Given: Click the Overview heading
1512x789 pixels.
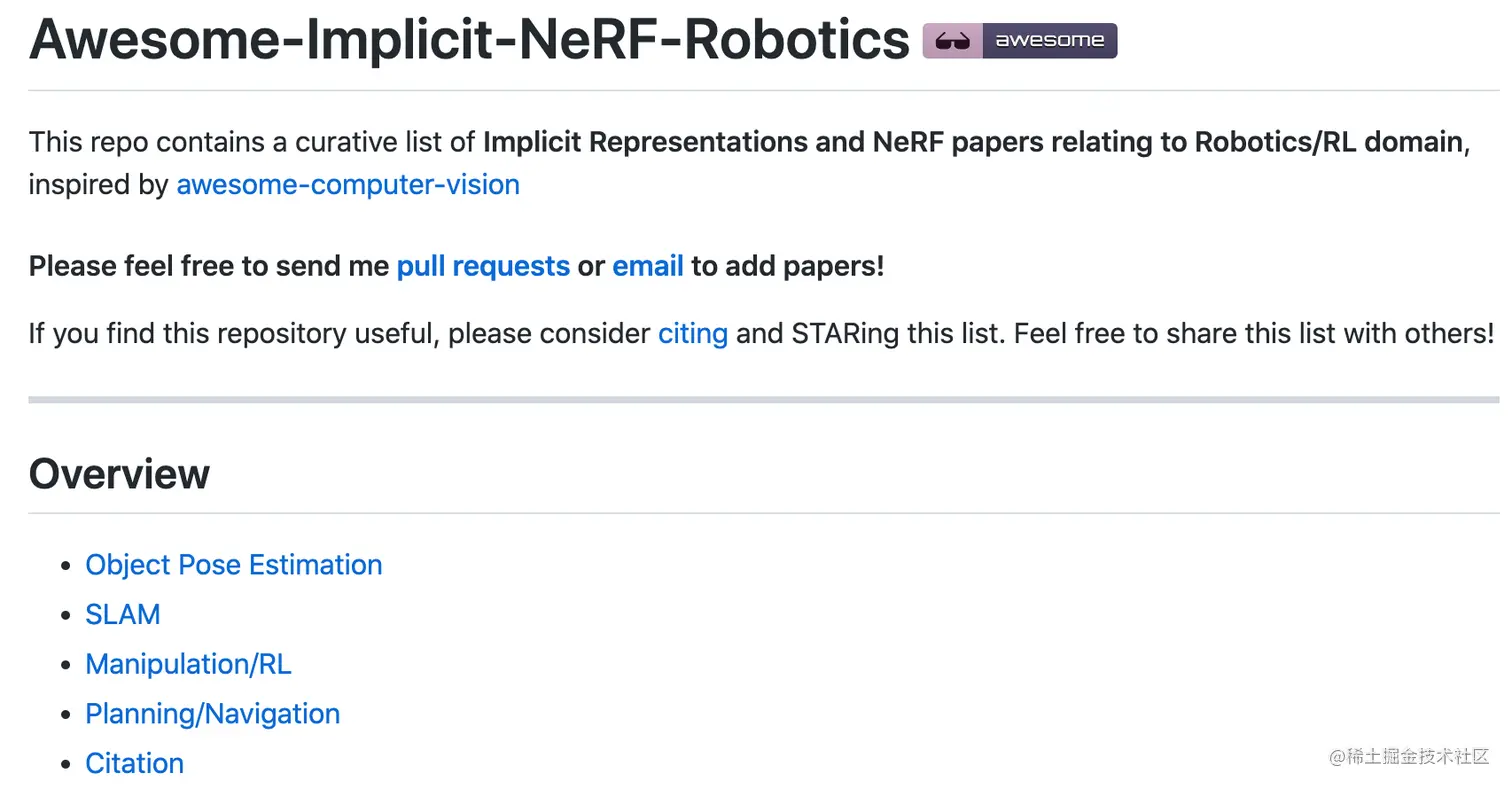Looking at the screenshot, I should [119, 474].
